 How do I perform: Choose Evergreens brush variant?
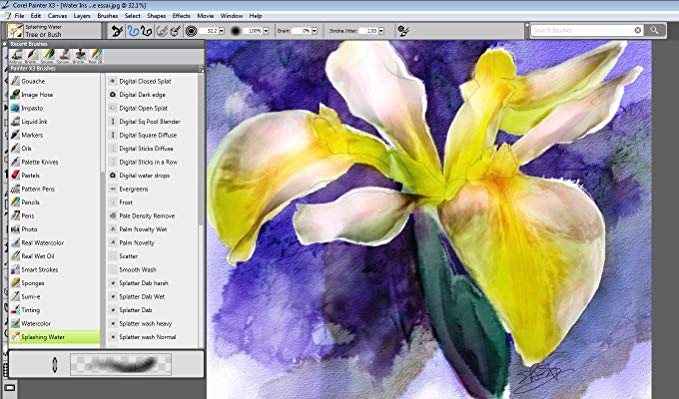152,189
